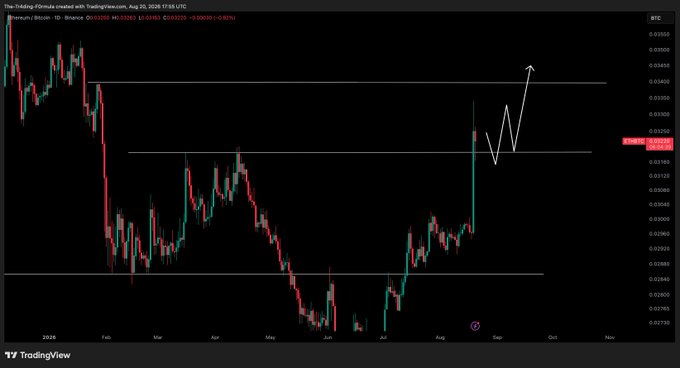This screenshot has height=368, width=680.
Task: Click the 0.03400 price axis label
Action: tap(660, 81)
